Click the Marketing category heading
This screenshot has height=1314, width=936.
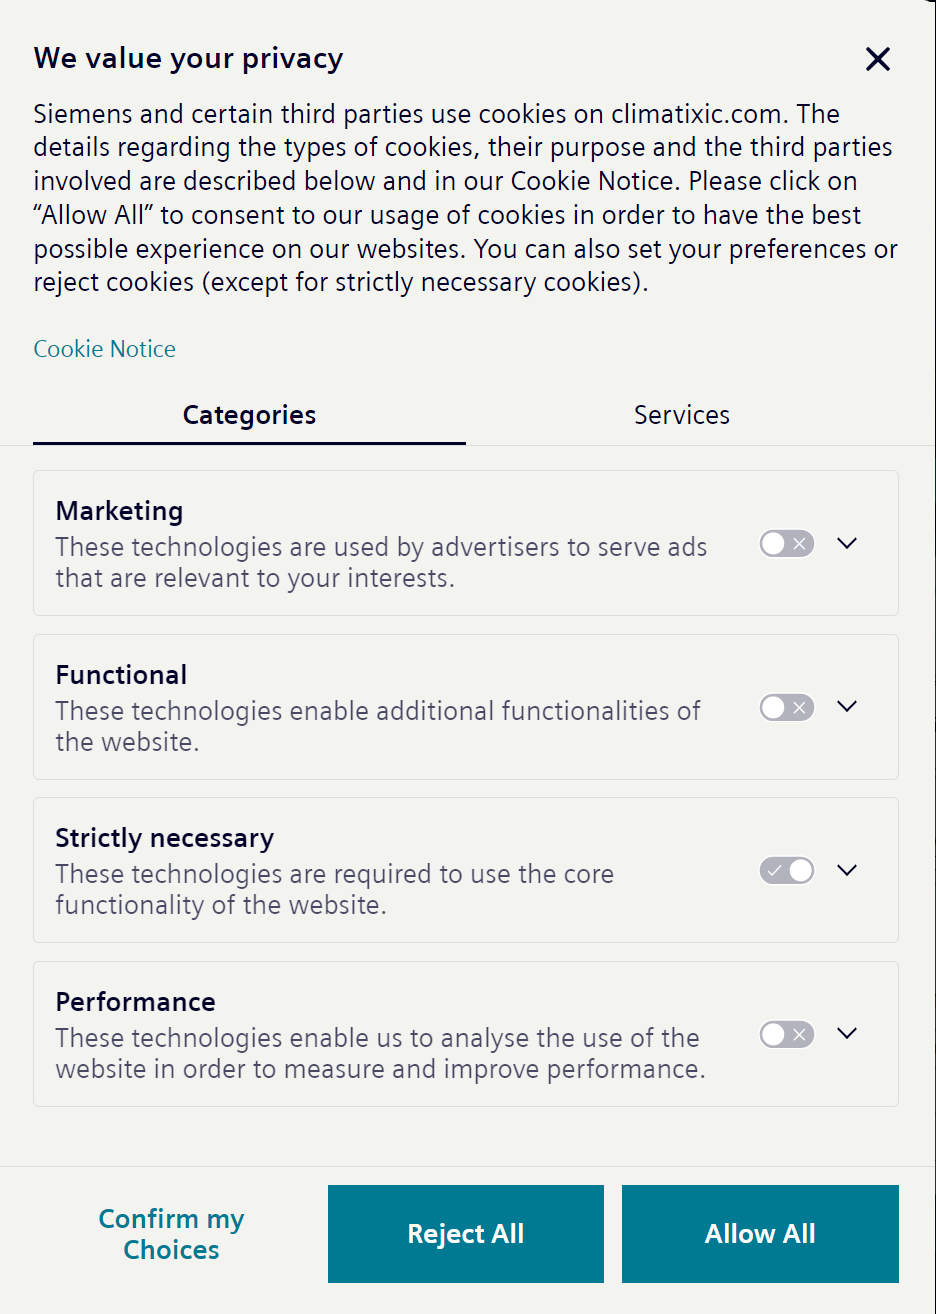[x=120, y=511]
